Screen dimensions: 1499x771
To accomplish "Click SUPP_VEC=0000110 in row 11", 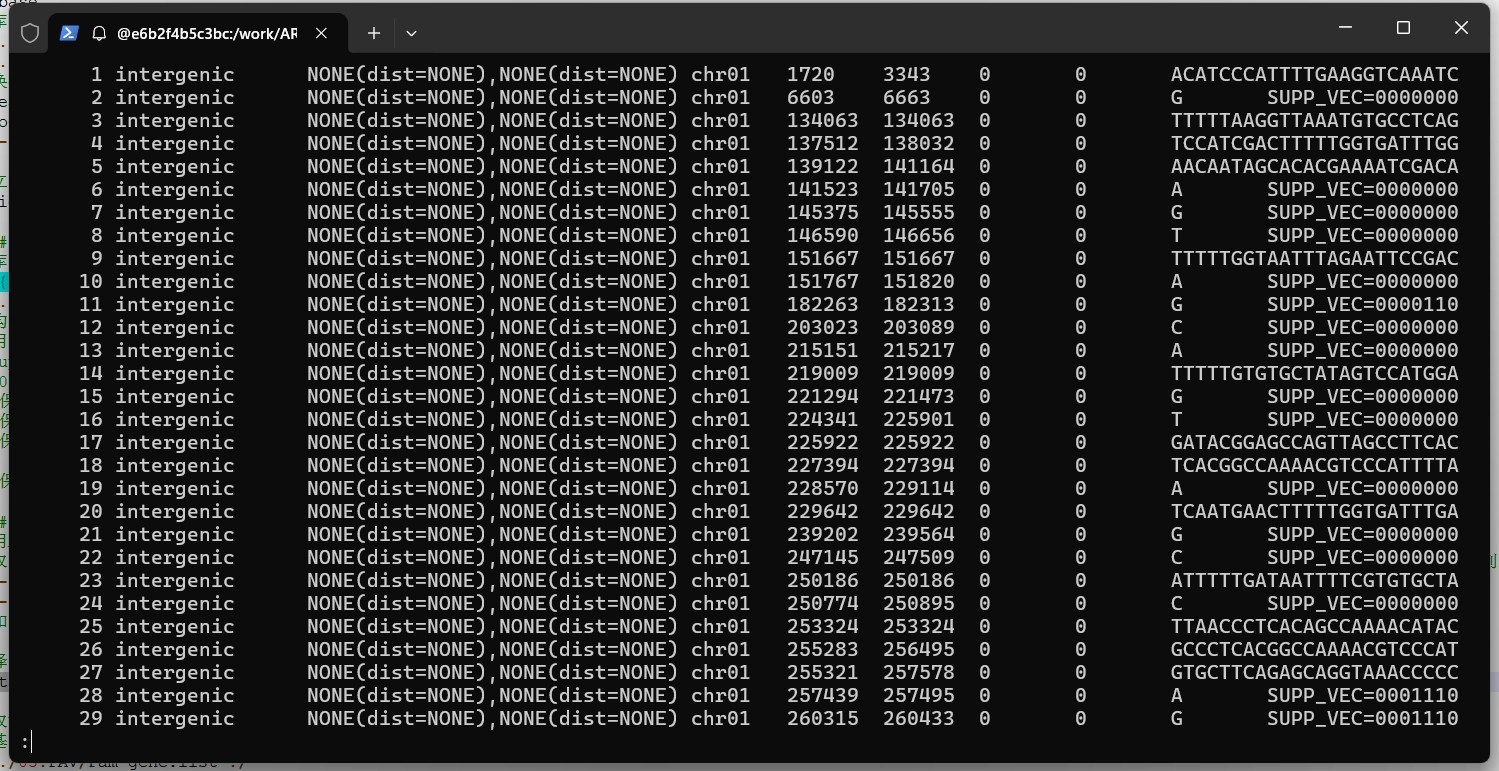I will [1362, 305].
